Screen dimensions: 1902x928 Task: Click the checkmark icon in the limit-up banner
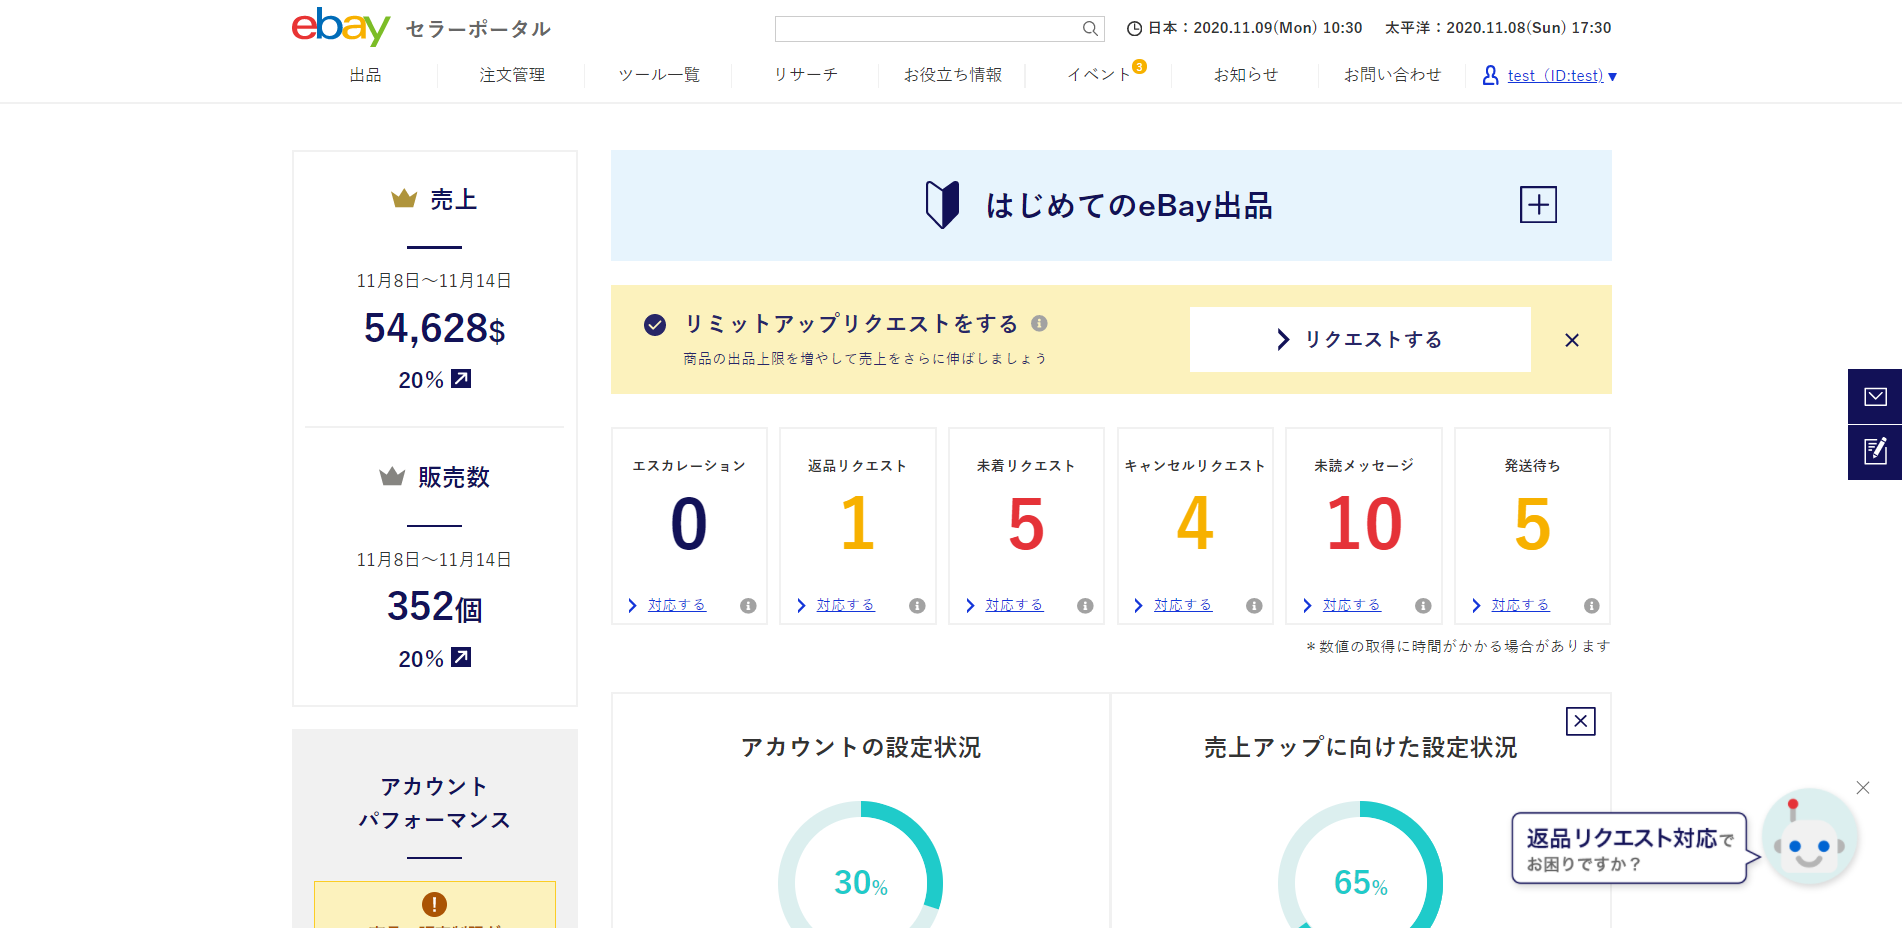pos(655,324)
